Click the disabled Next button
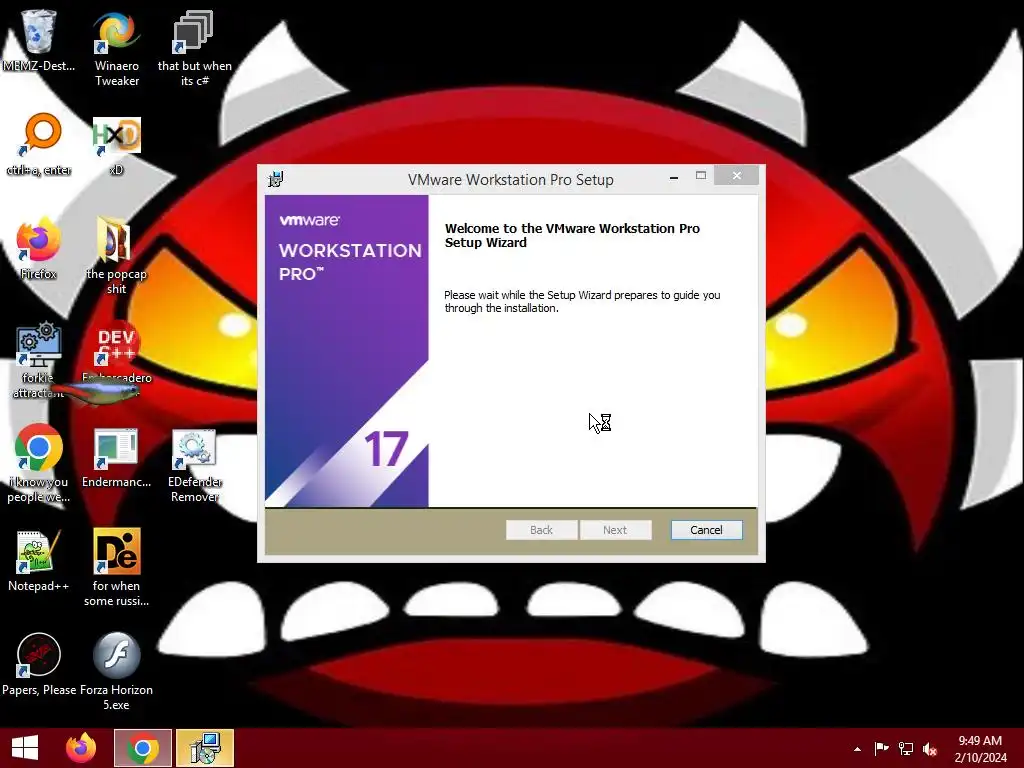The width and height of the screenshot is (1024, 768). coord(615,530)
